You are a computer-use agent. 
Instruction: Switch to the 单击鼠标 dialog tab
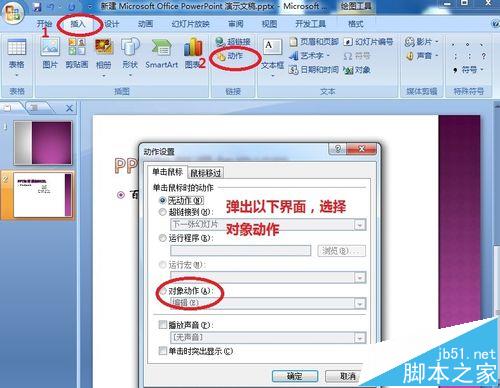167,172
